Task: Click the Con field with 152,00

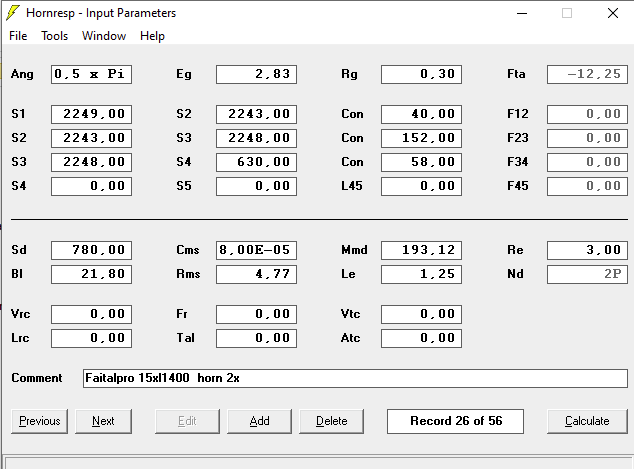Action: click(x=421, y=138)
